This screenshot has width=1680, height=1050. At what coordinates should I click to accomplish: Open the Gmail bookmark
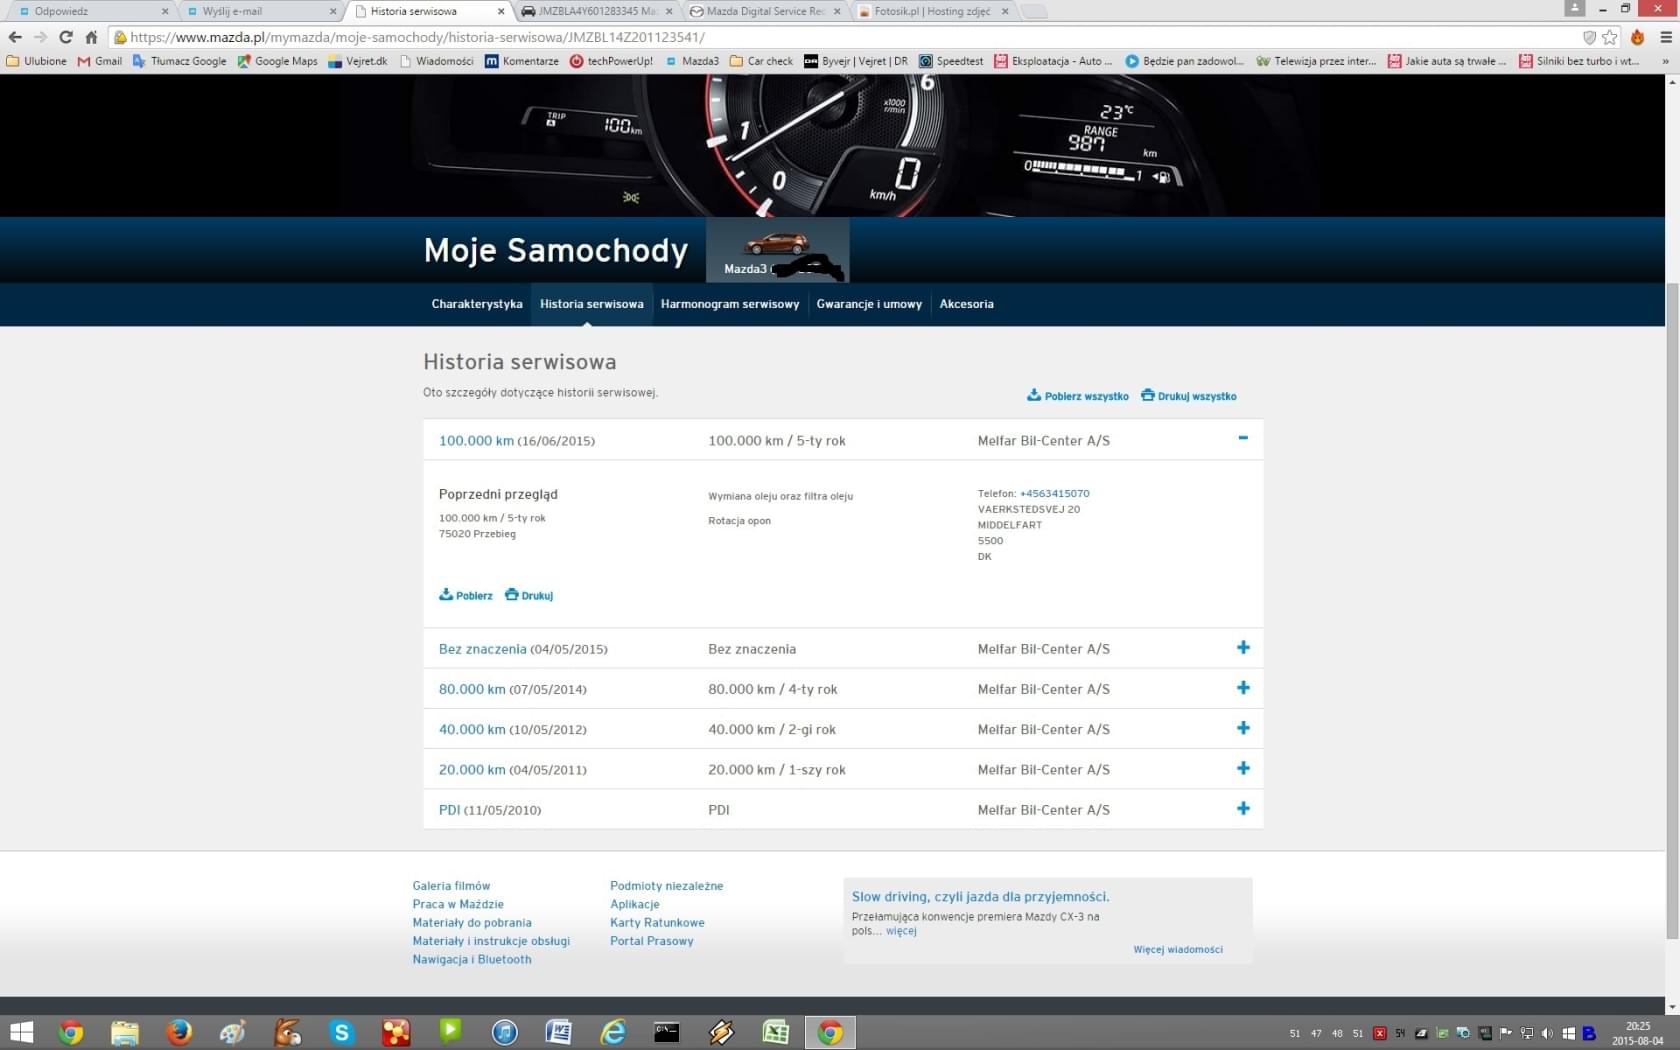(100, 61)
